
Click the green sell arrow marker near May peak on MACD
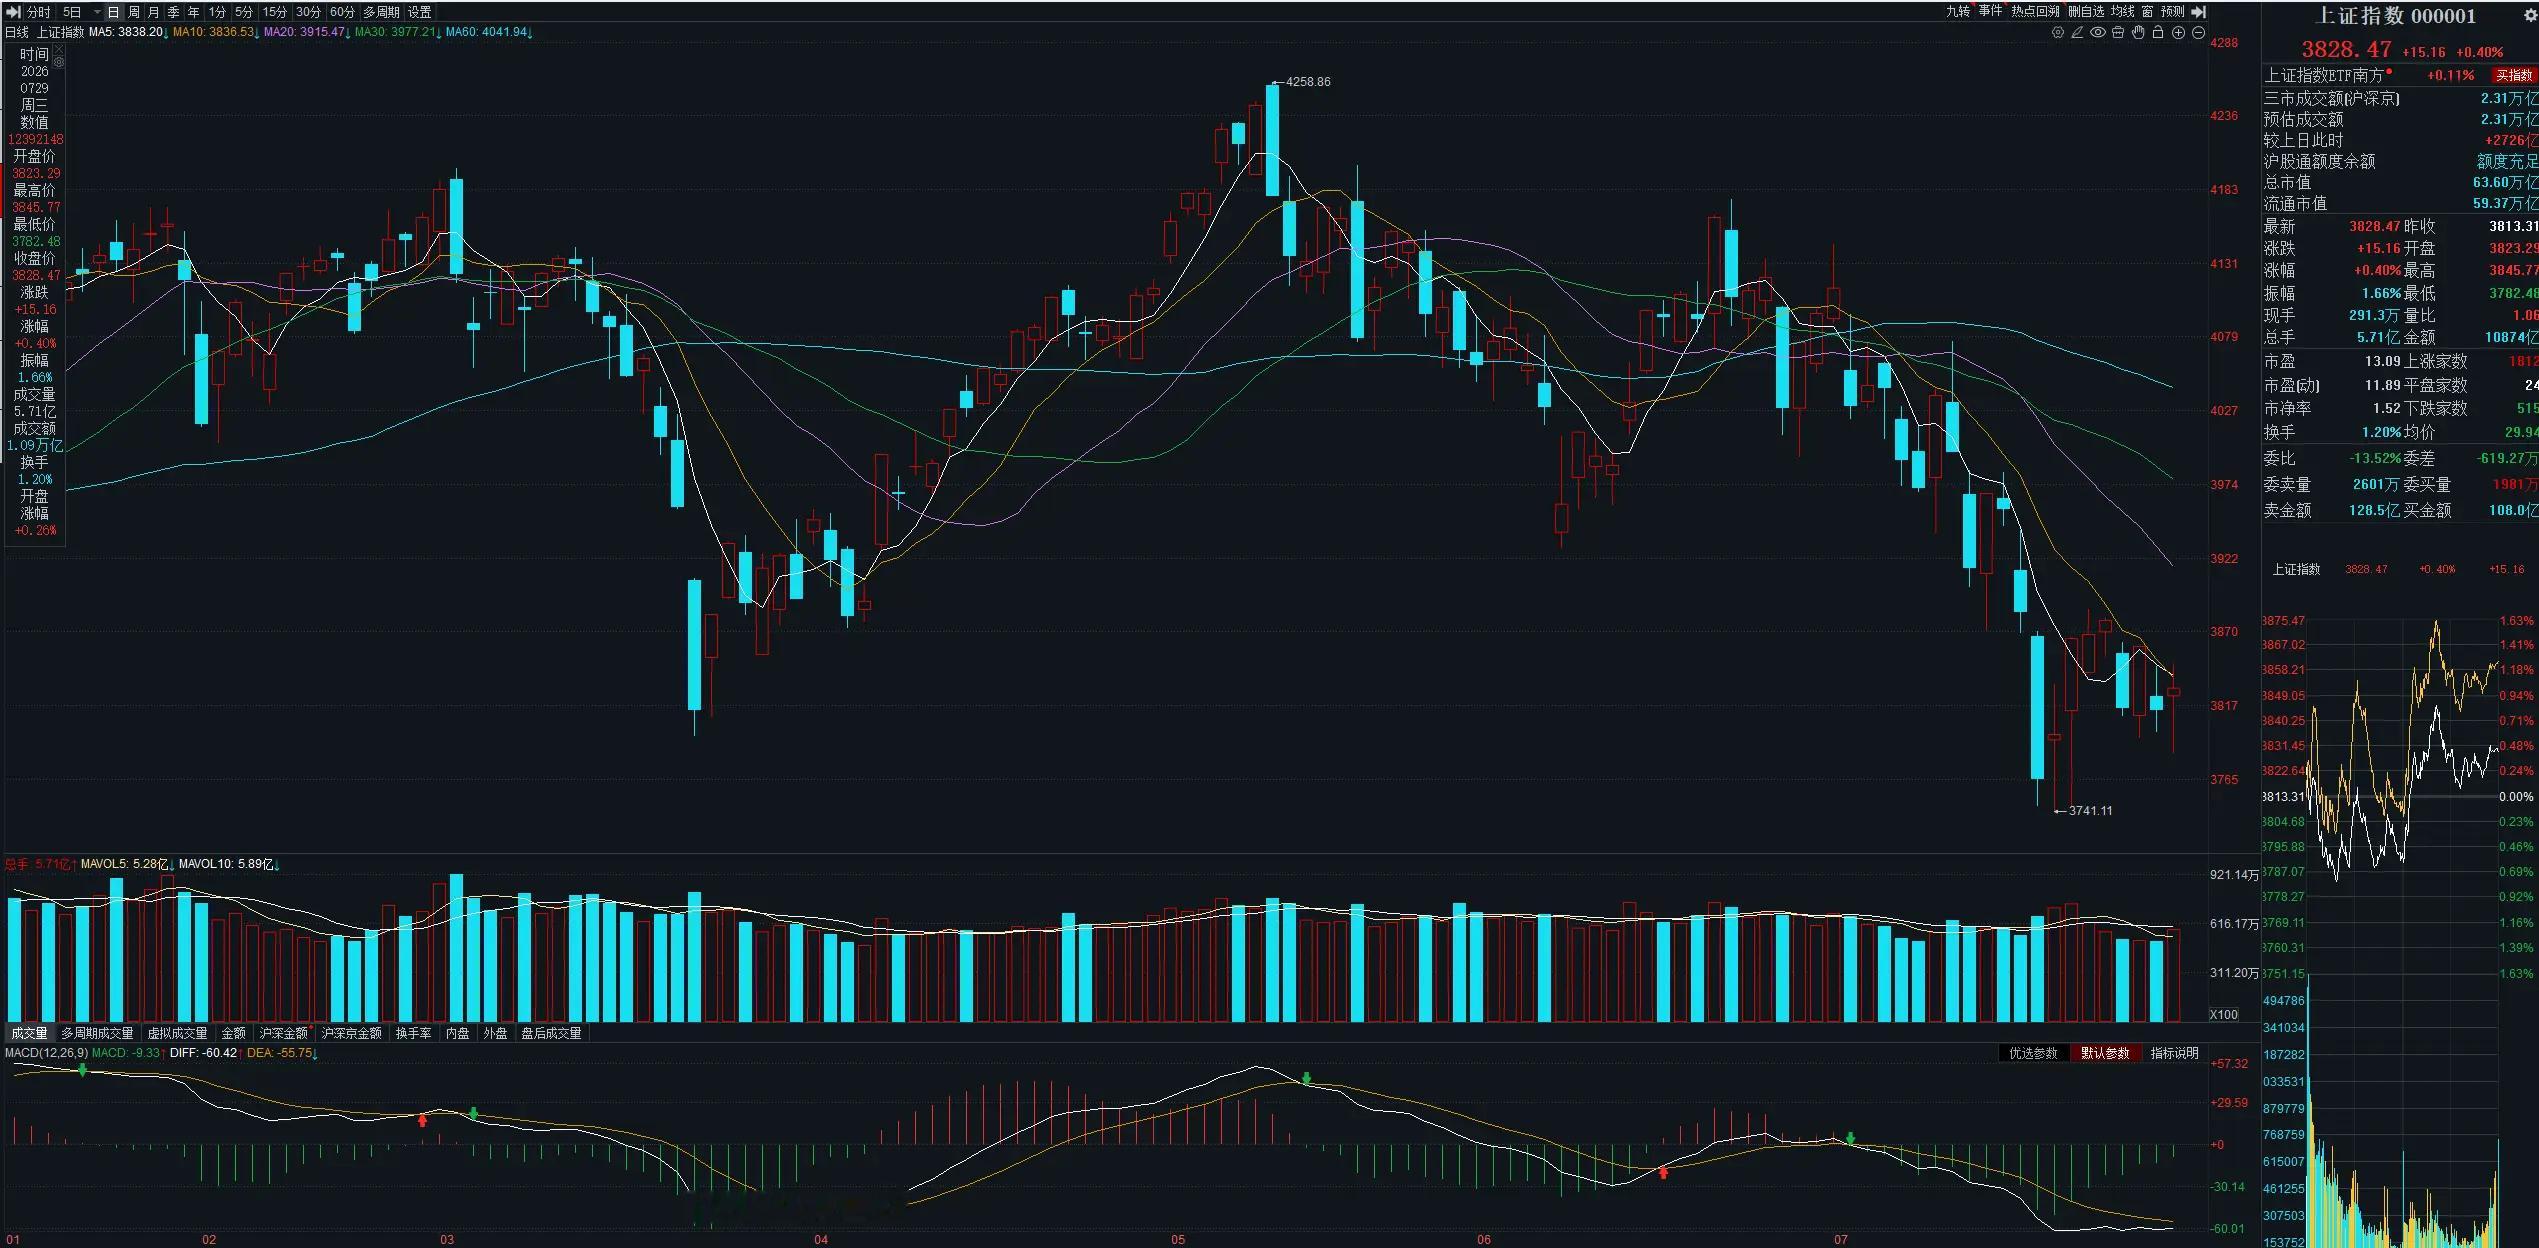[1306, 1079]
